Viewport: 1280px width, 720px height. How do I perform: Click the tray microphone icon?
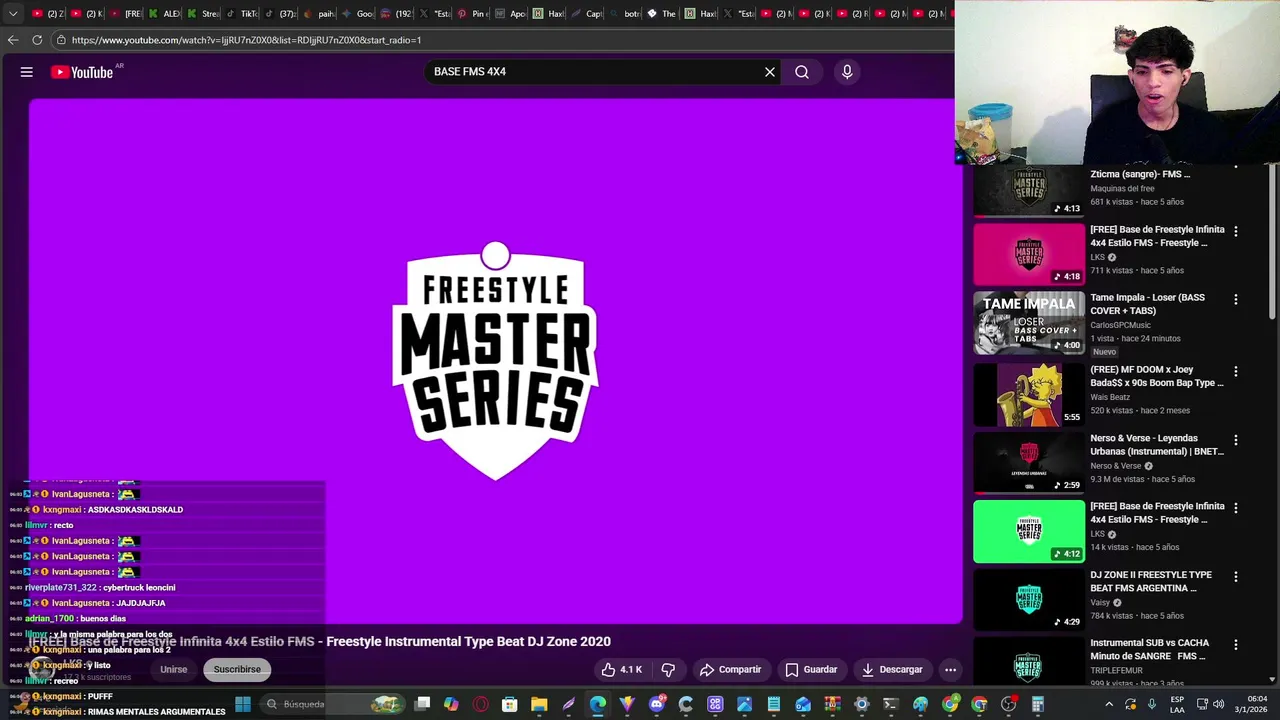click(1152, 704)
